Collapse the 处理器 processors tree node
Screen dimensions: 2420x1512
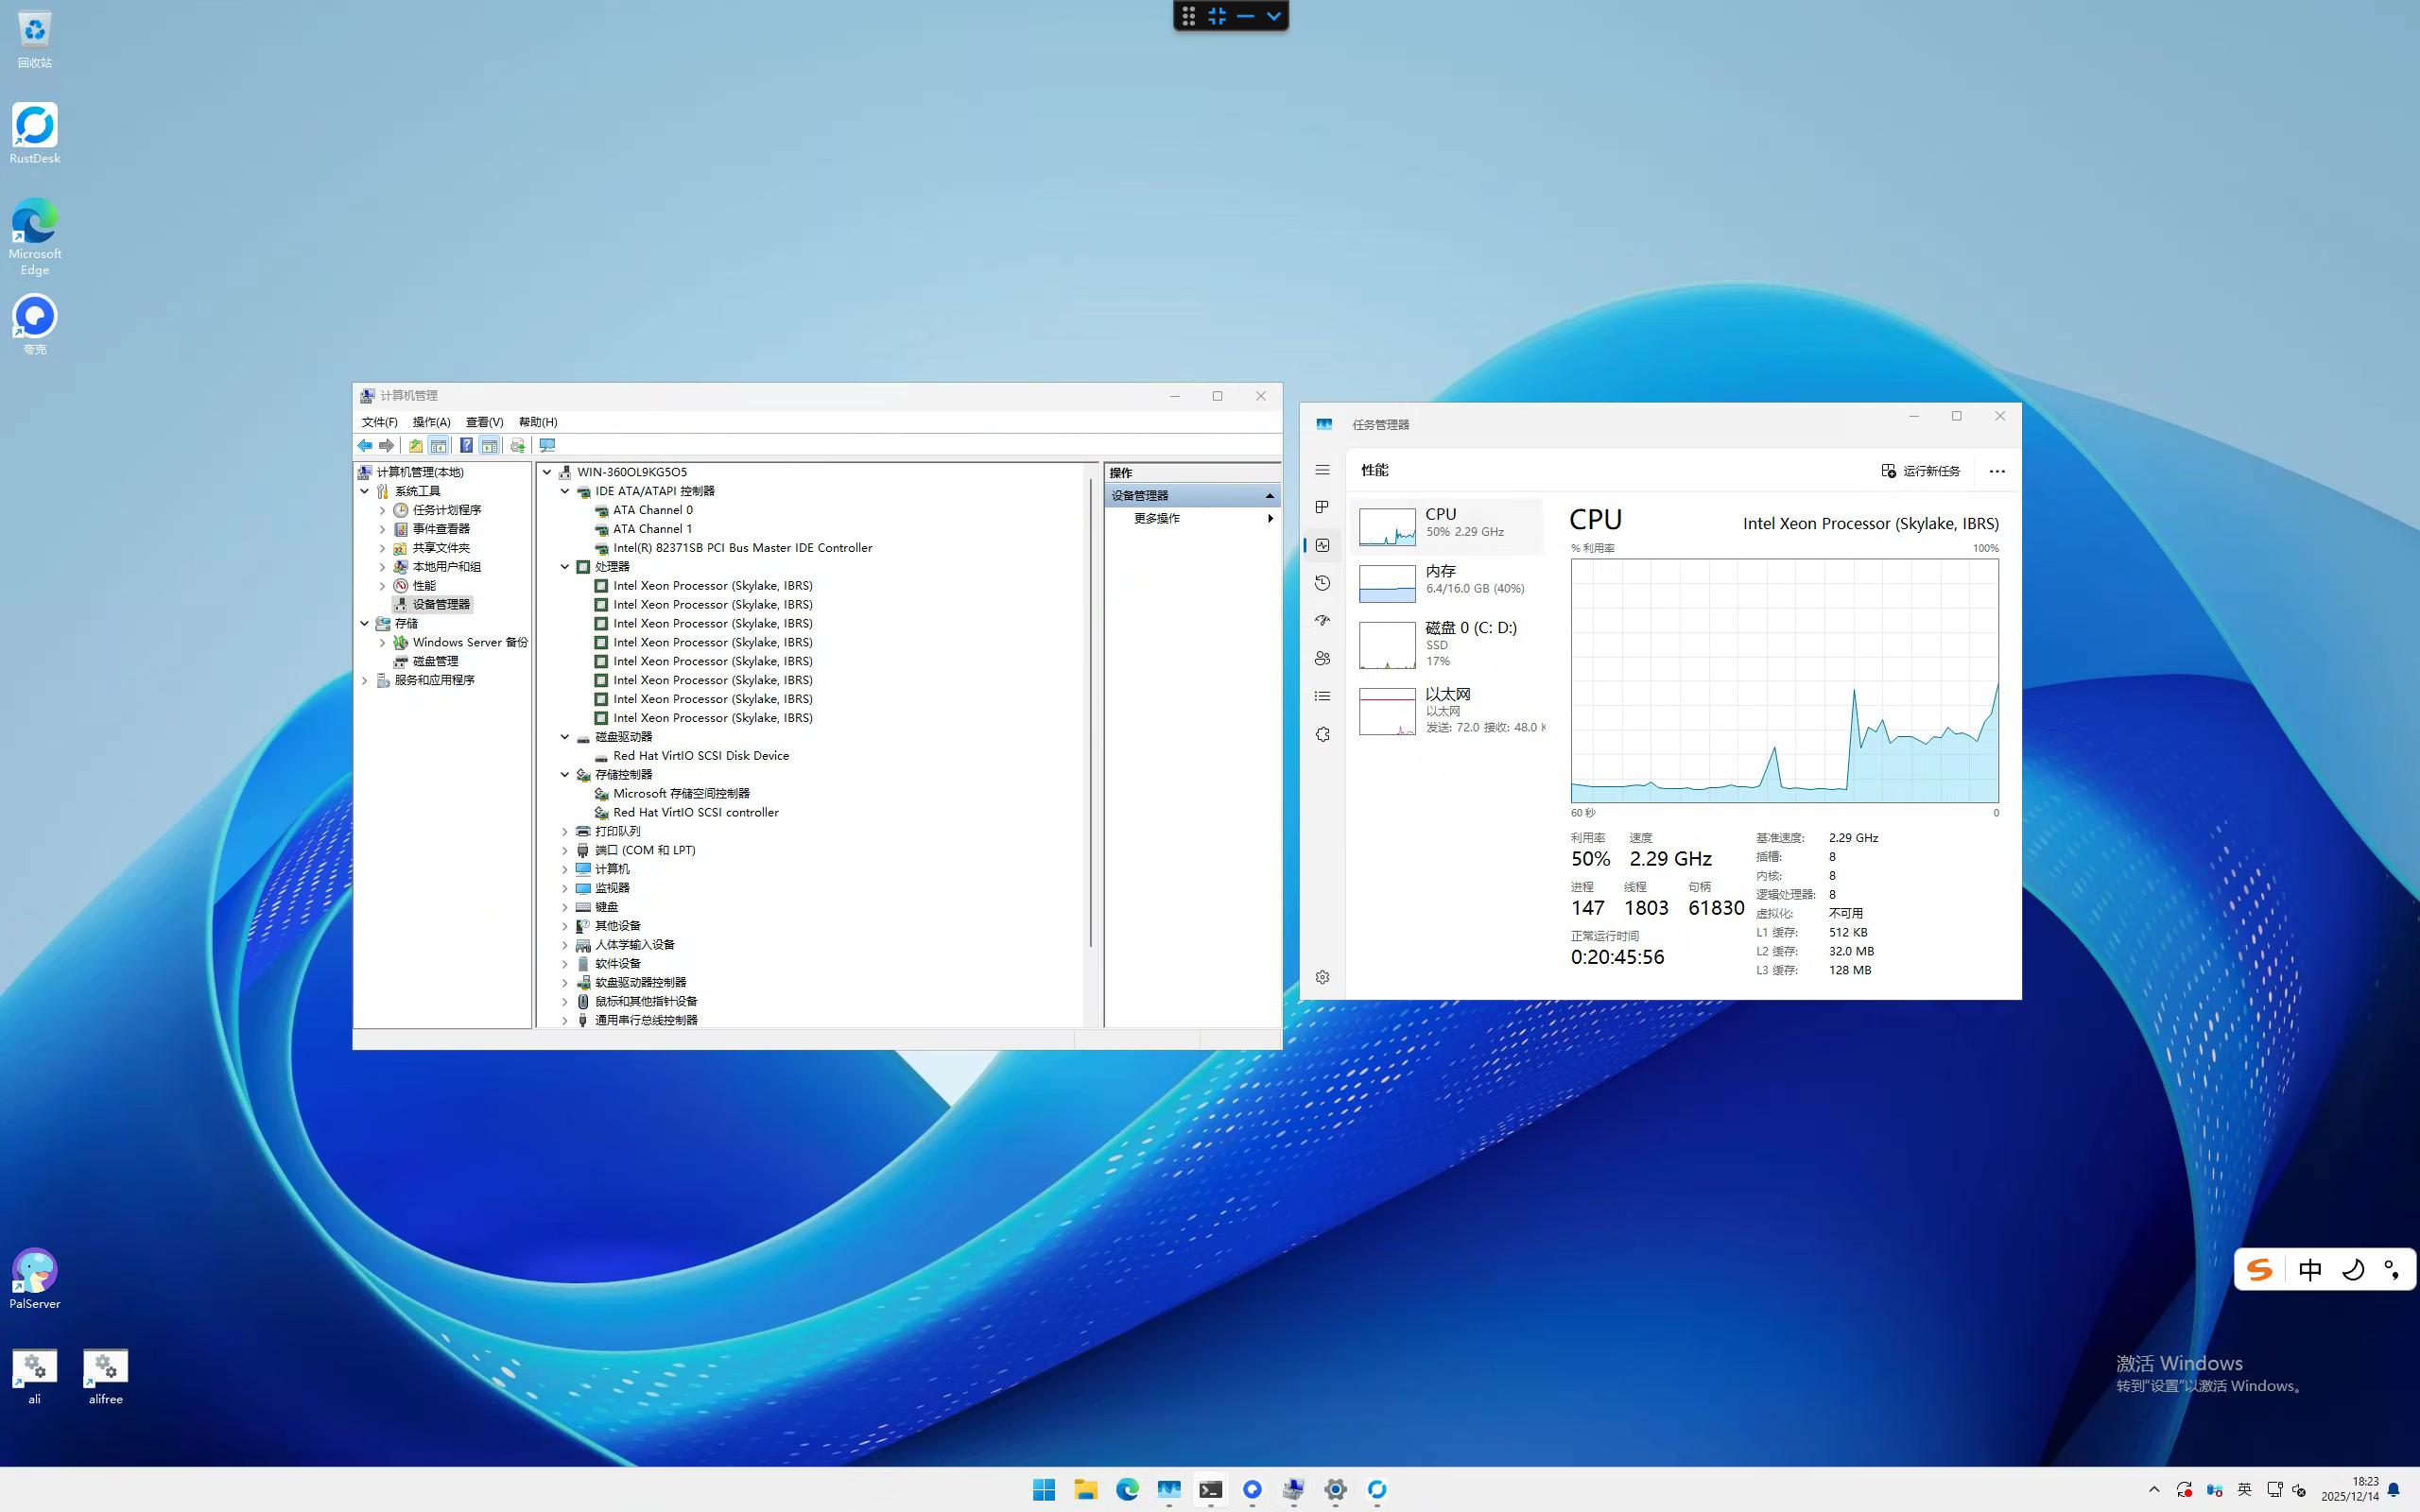[565, 567]
